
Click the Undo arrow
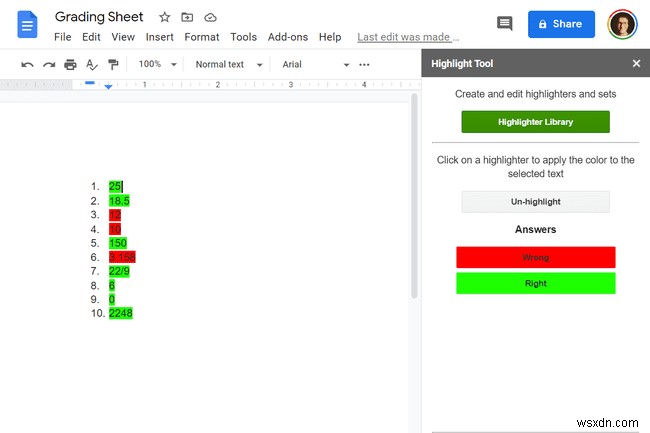click(27, 64)
